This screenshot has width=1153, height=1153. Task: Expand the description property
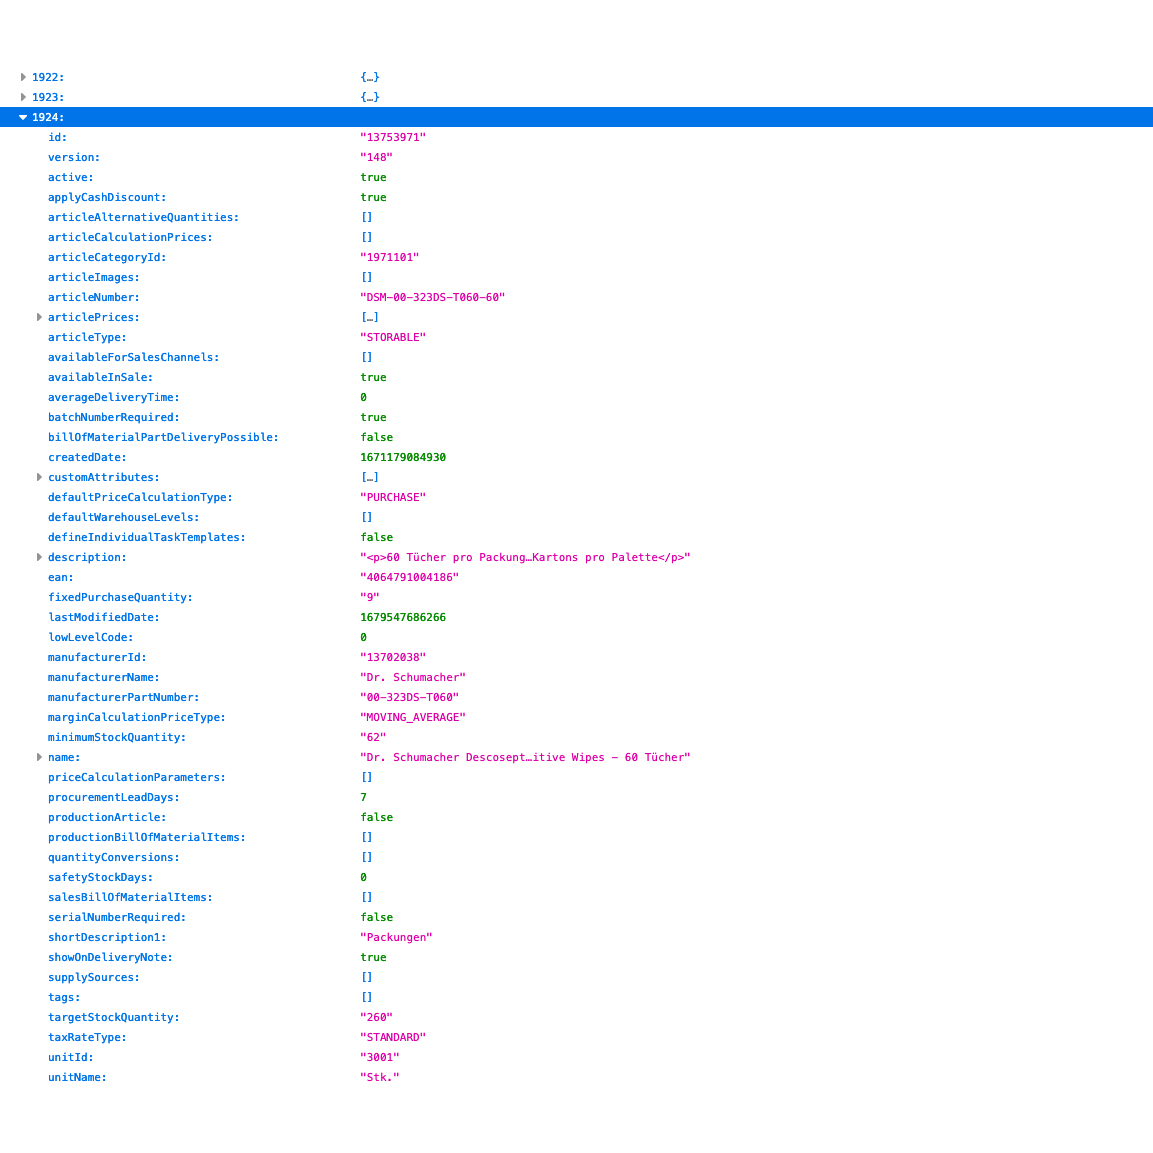[x=40, y=557]
